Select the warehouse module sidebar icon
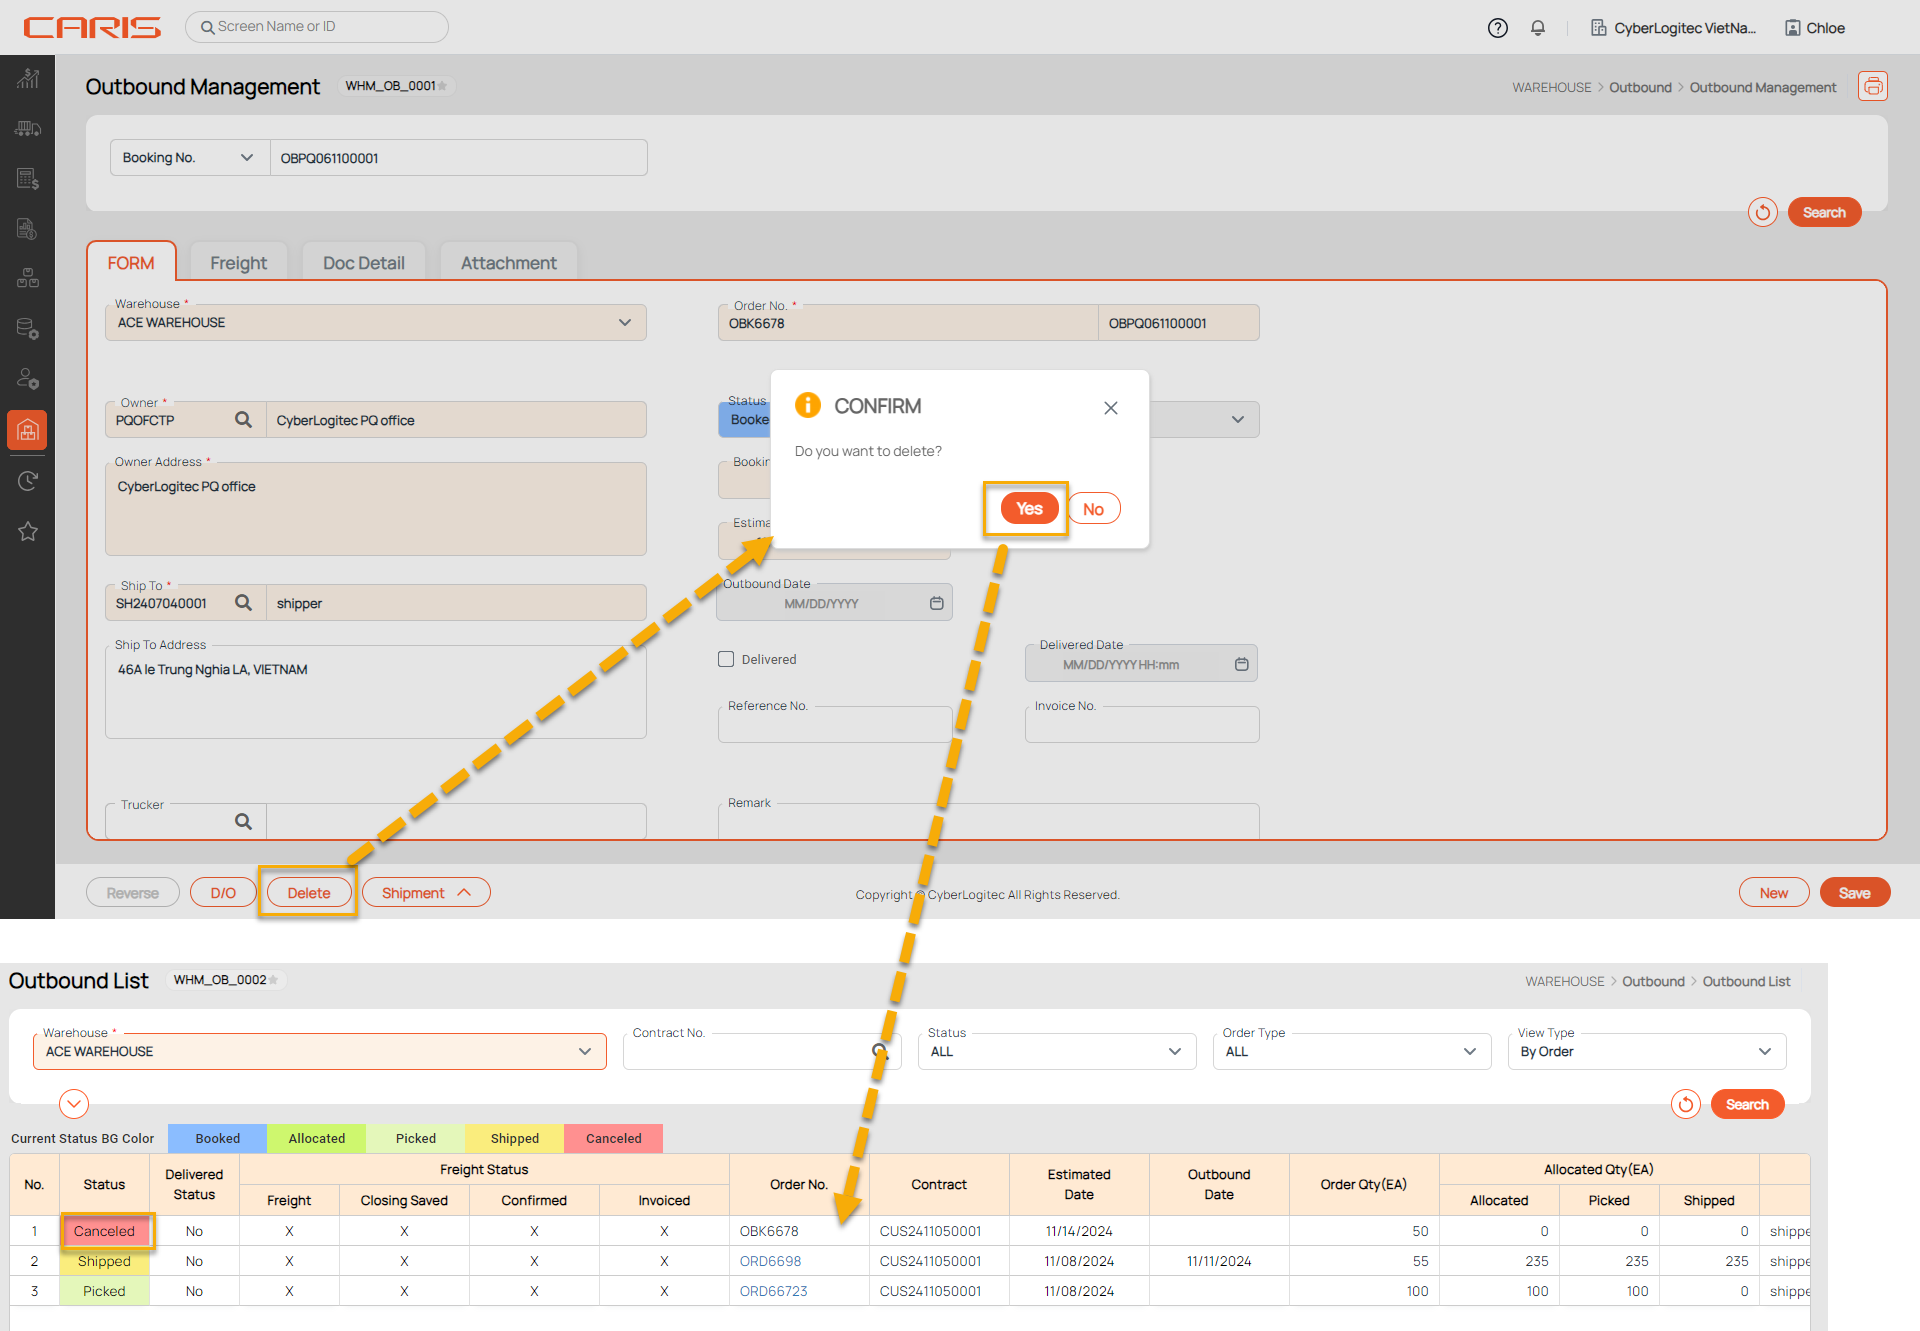Image resolution: width=1920 pixels, height=1331 pixels. coord(28,430)
